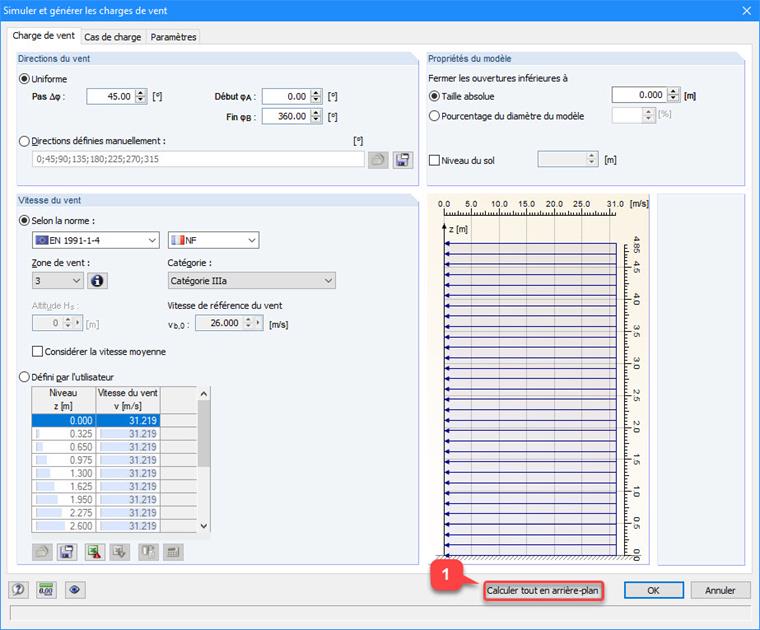The height and width of the screenshot is (630, 760).
Task: Click the Taille absolue spinner arrows
Action: point(674,94)
